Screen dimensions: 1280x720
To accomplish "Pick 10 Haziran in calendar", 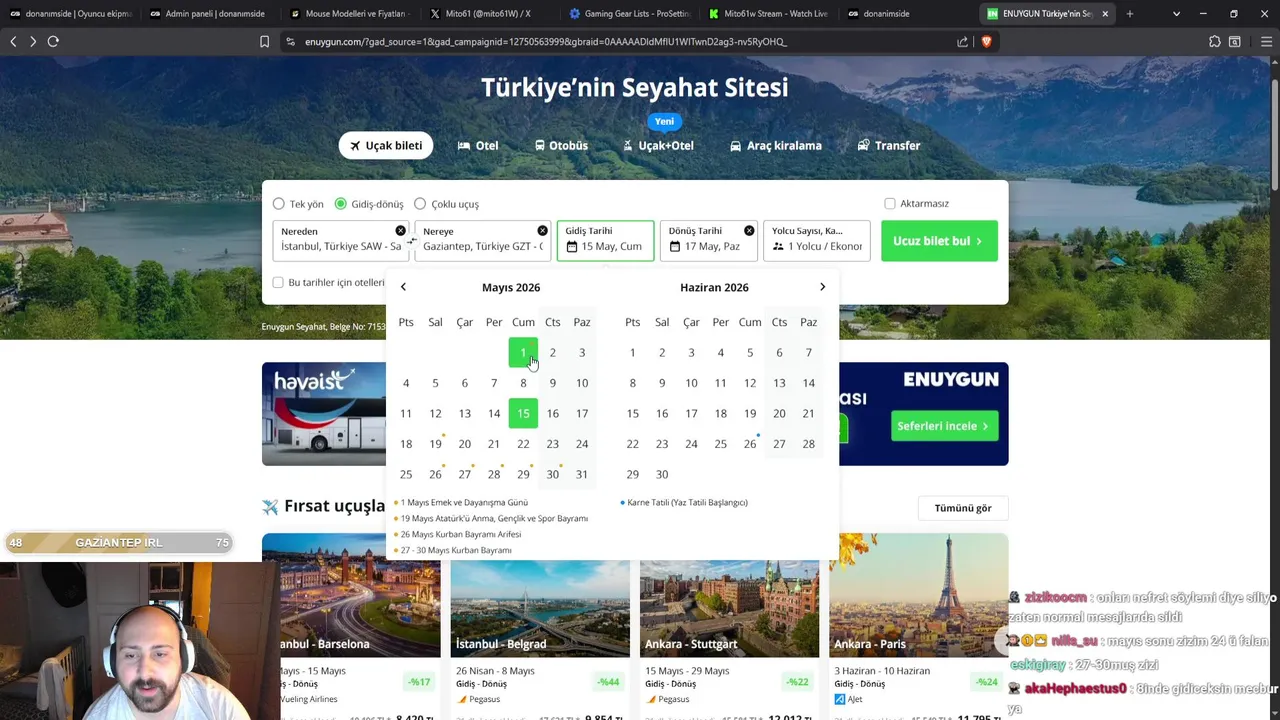I will [x=691, y=383].
